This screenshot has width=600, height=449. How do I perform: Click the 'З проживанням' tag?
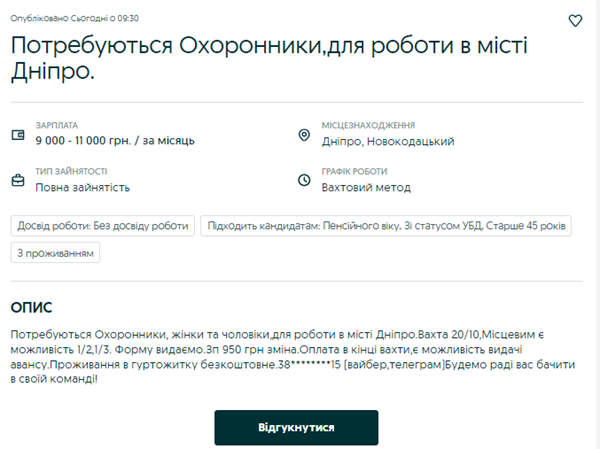(56, 253)
